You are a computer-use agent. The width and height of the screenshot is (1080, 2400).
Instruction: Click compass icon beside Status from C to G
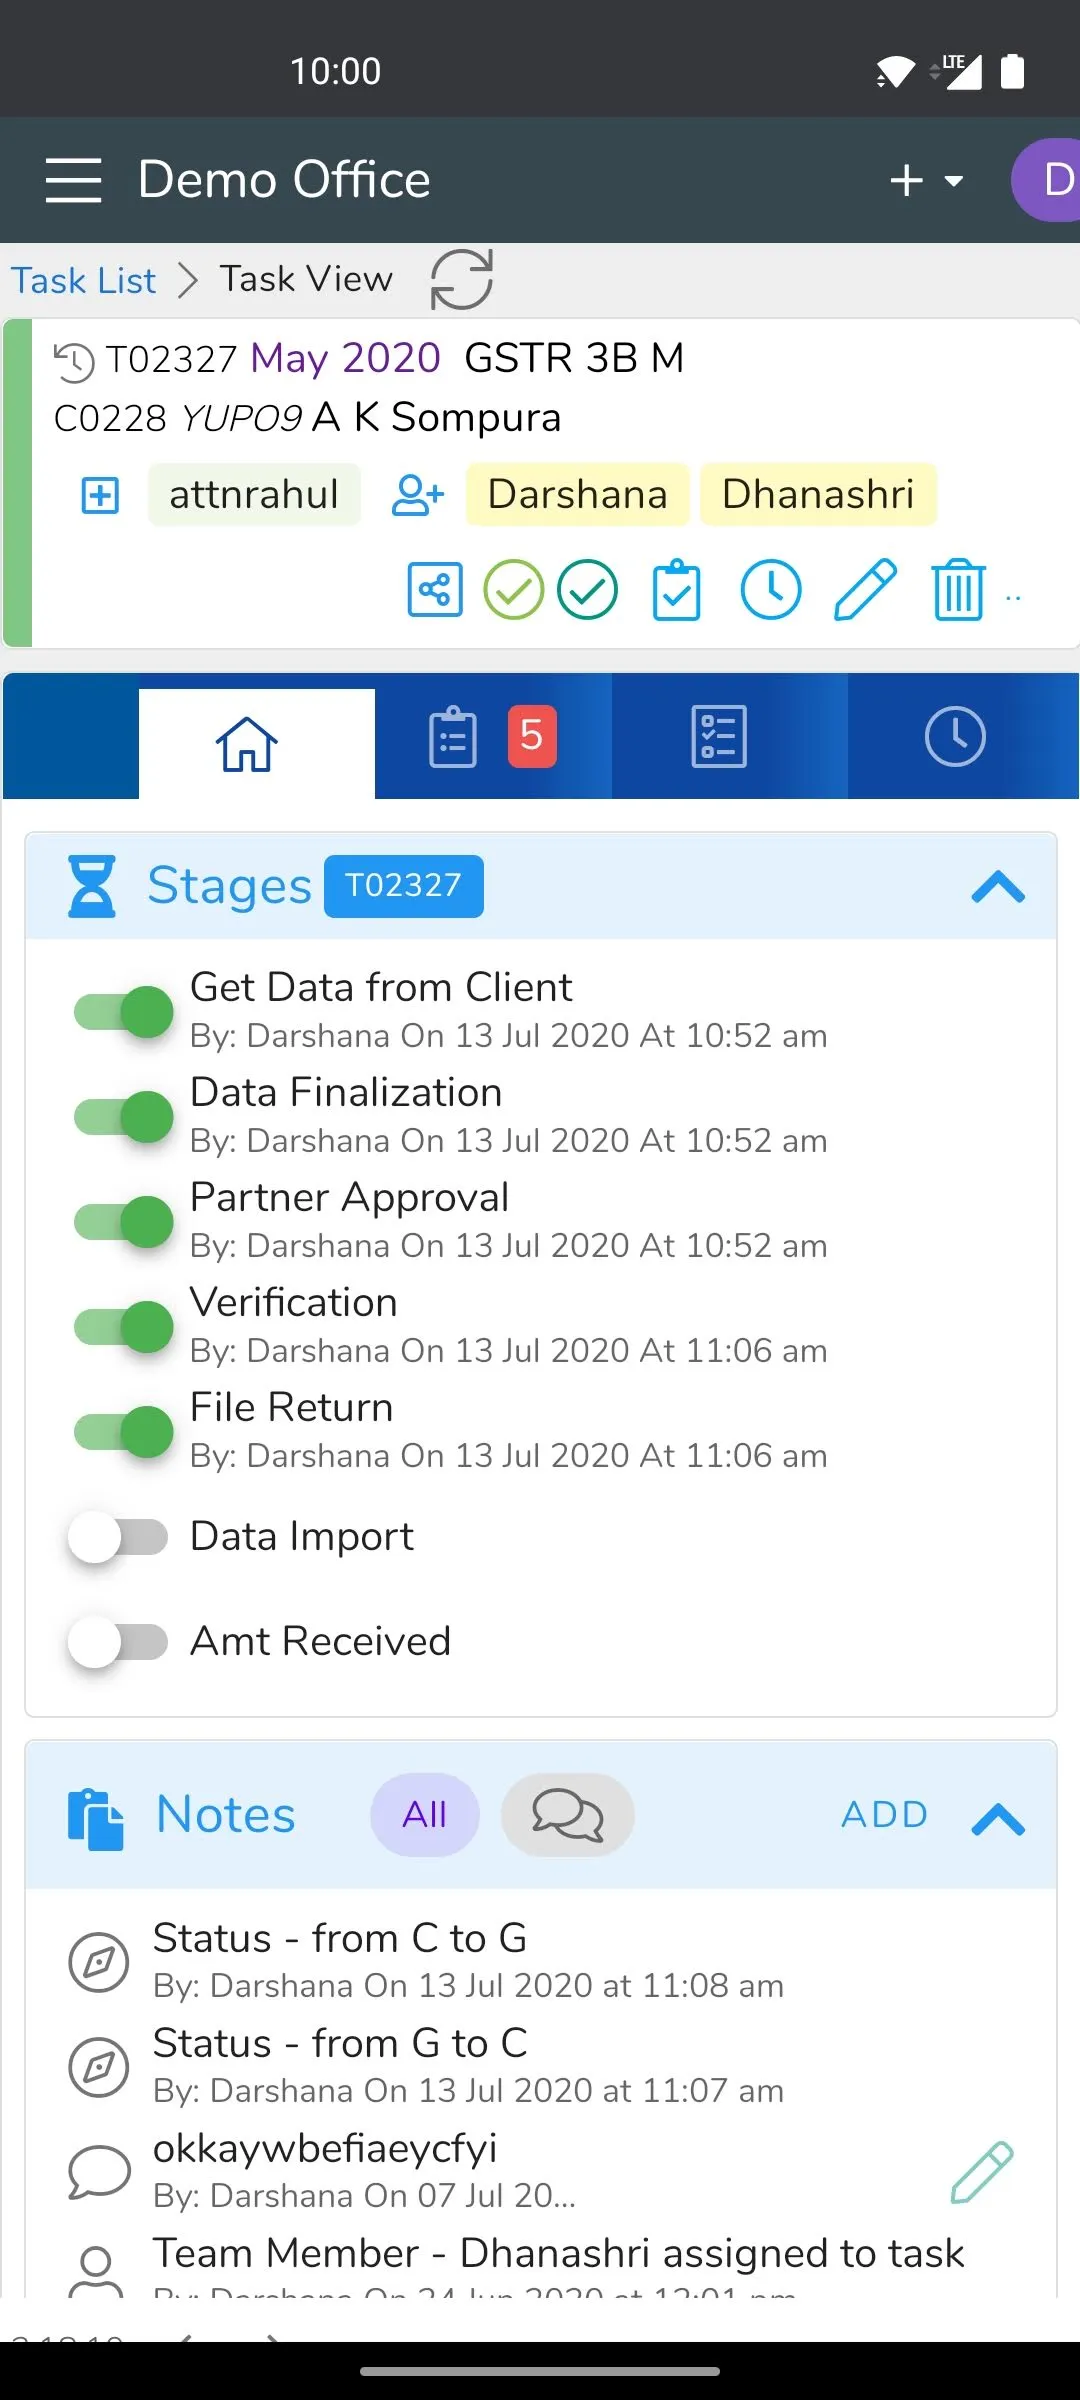98,1961
